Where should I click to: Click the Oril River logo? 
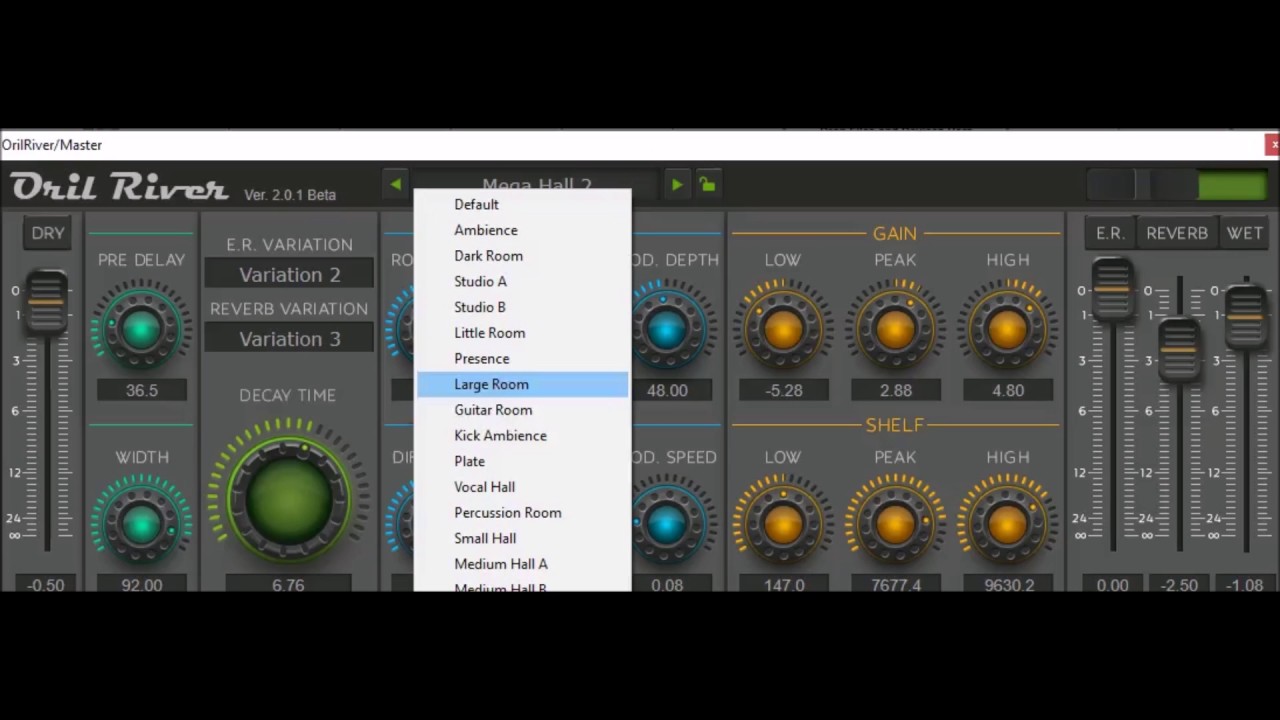(120, 187)
